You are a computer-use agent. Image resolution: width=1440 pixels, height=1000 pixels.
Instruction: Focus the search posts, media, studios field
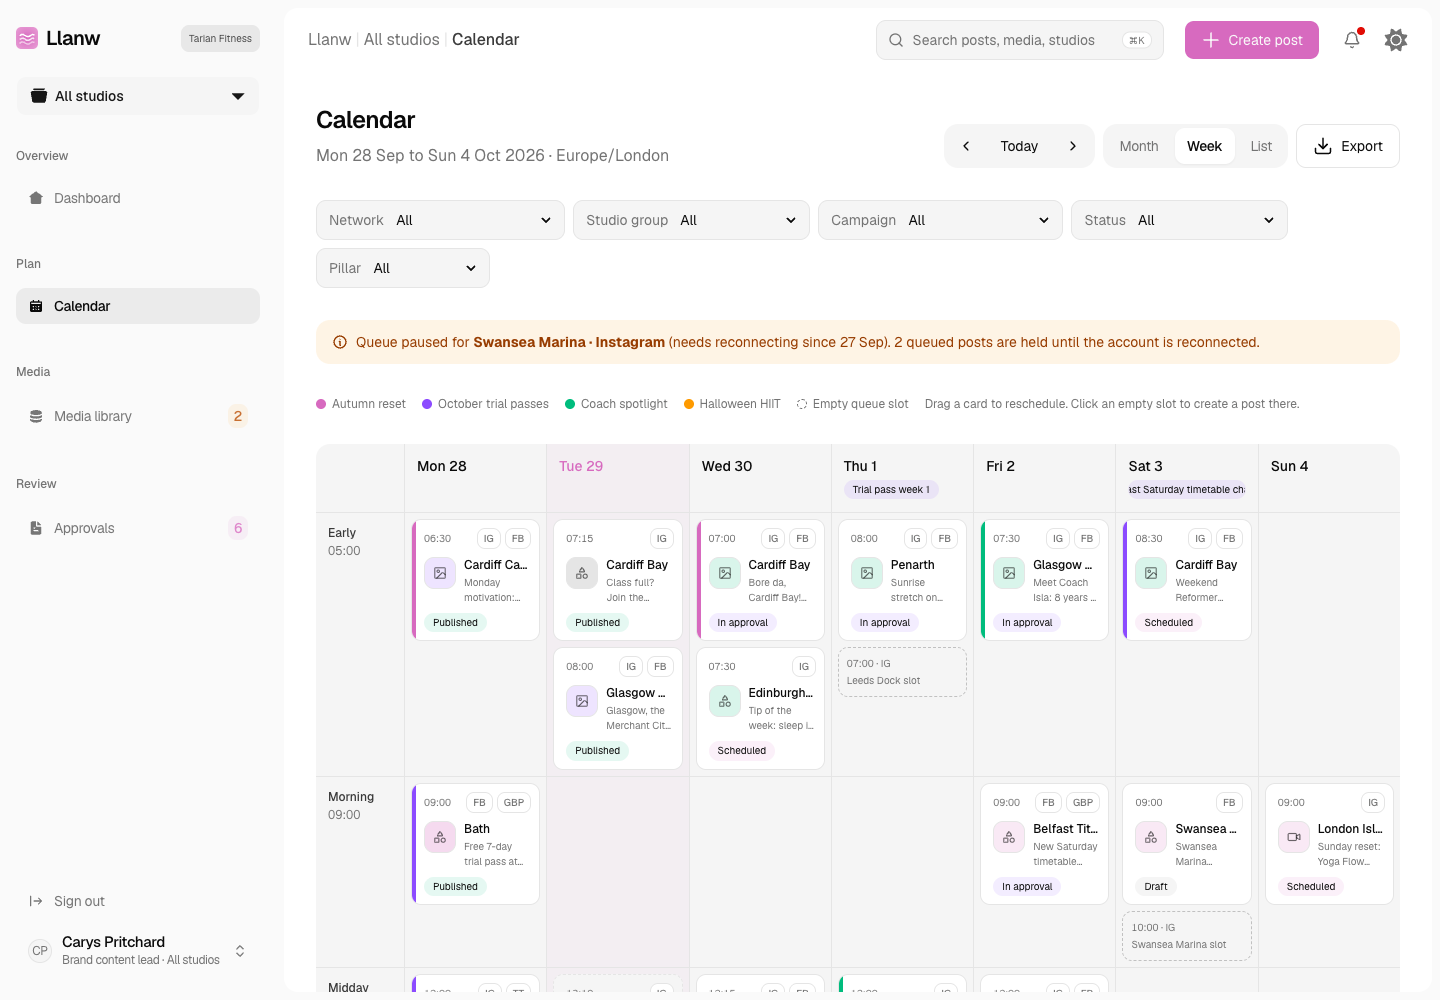[x=1020, y=40]
